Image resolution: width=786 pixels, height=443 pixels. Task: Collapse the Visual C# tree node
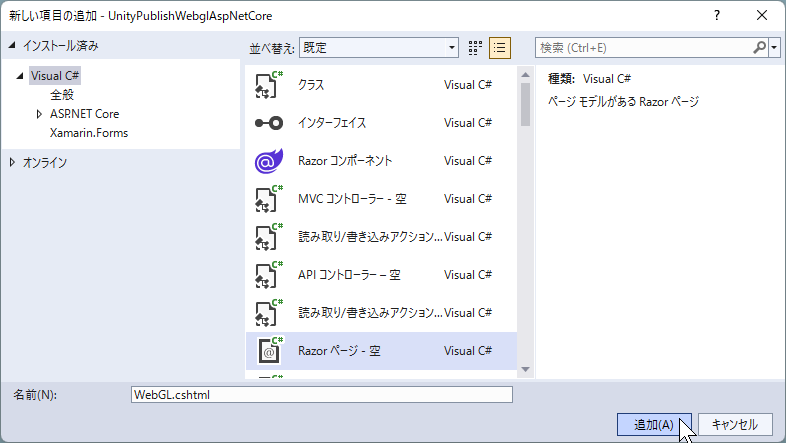20,76
